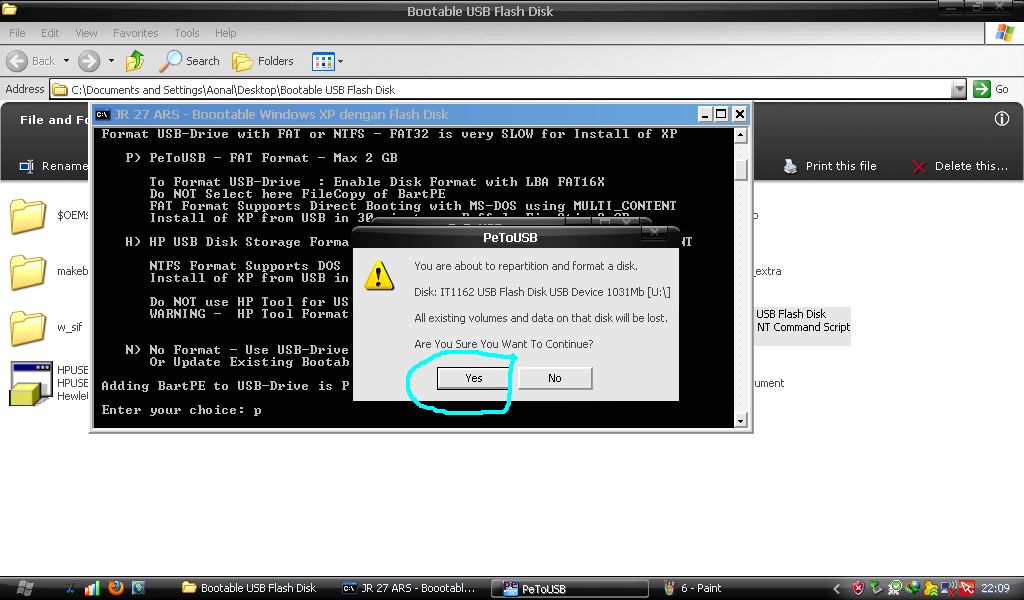Toggle the Folders pane
1024x600 pixels.
(263, 61)
